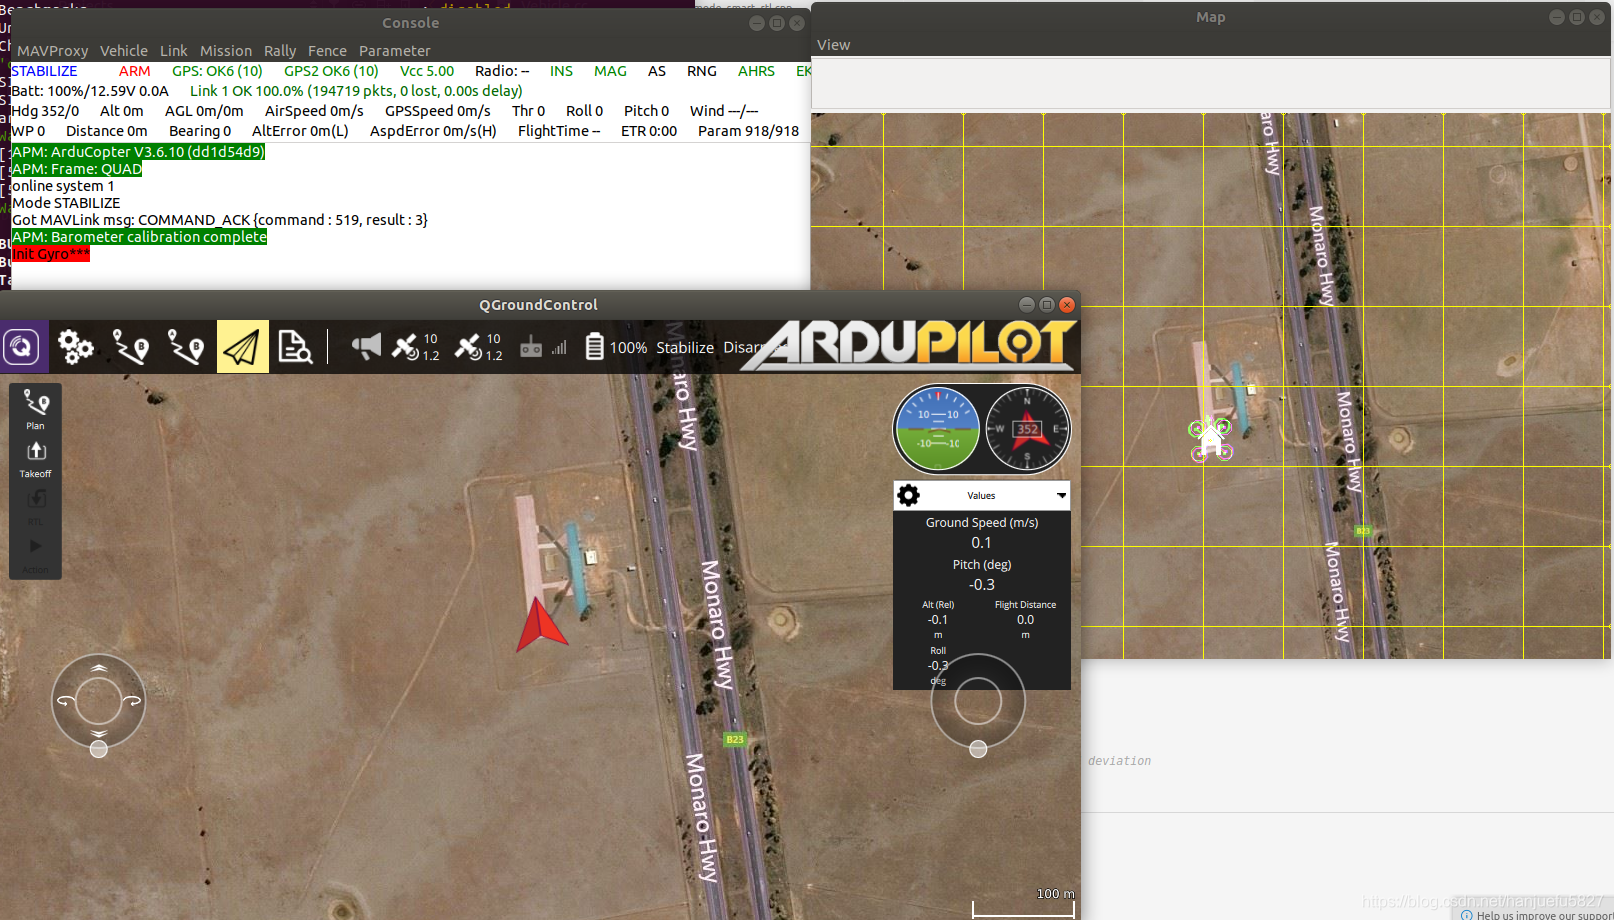Maximize the QGroundControl window
The image size is (1614, 920).
[1047, 305]
